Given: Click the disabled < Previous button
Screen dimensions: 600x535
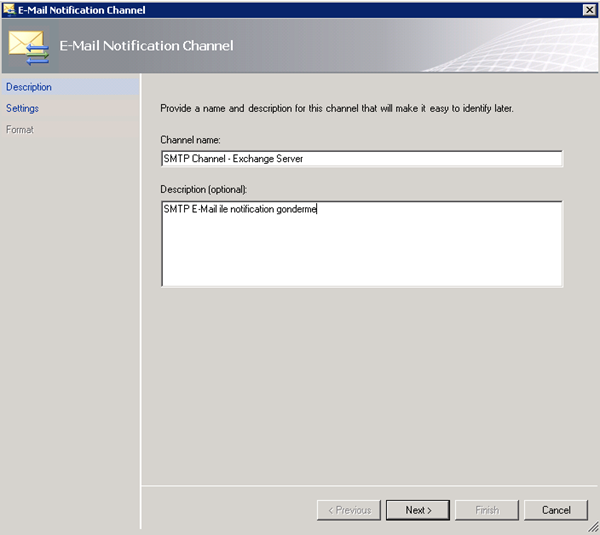Looking at the screenshot, I should pos(349,510).
